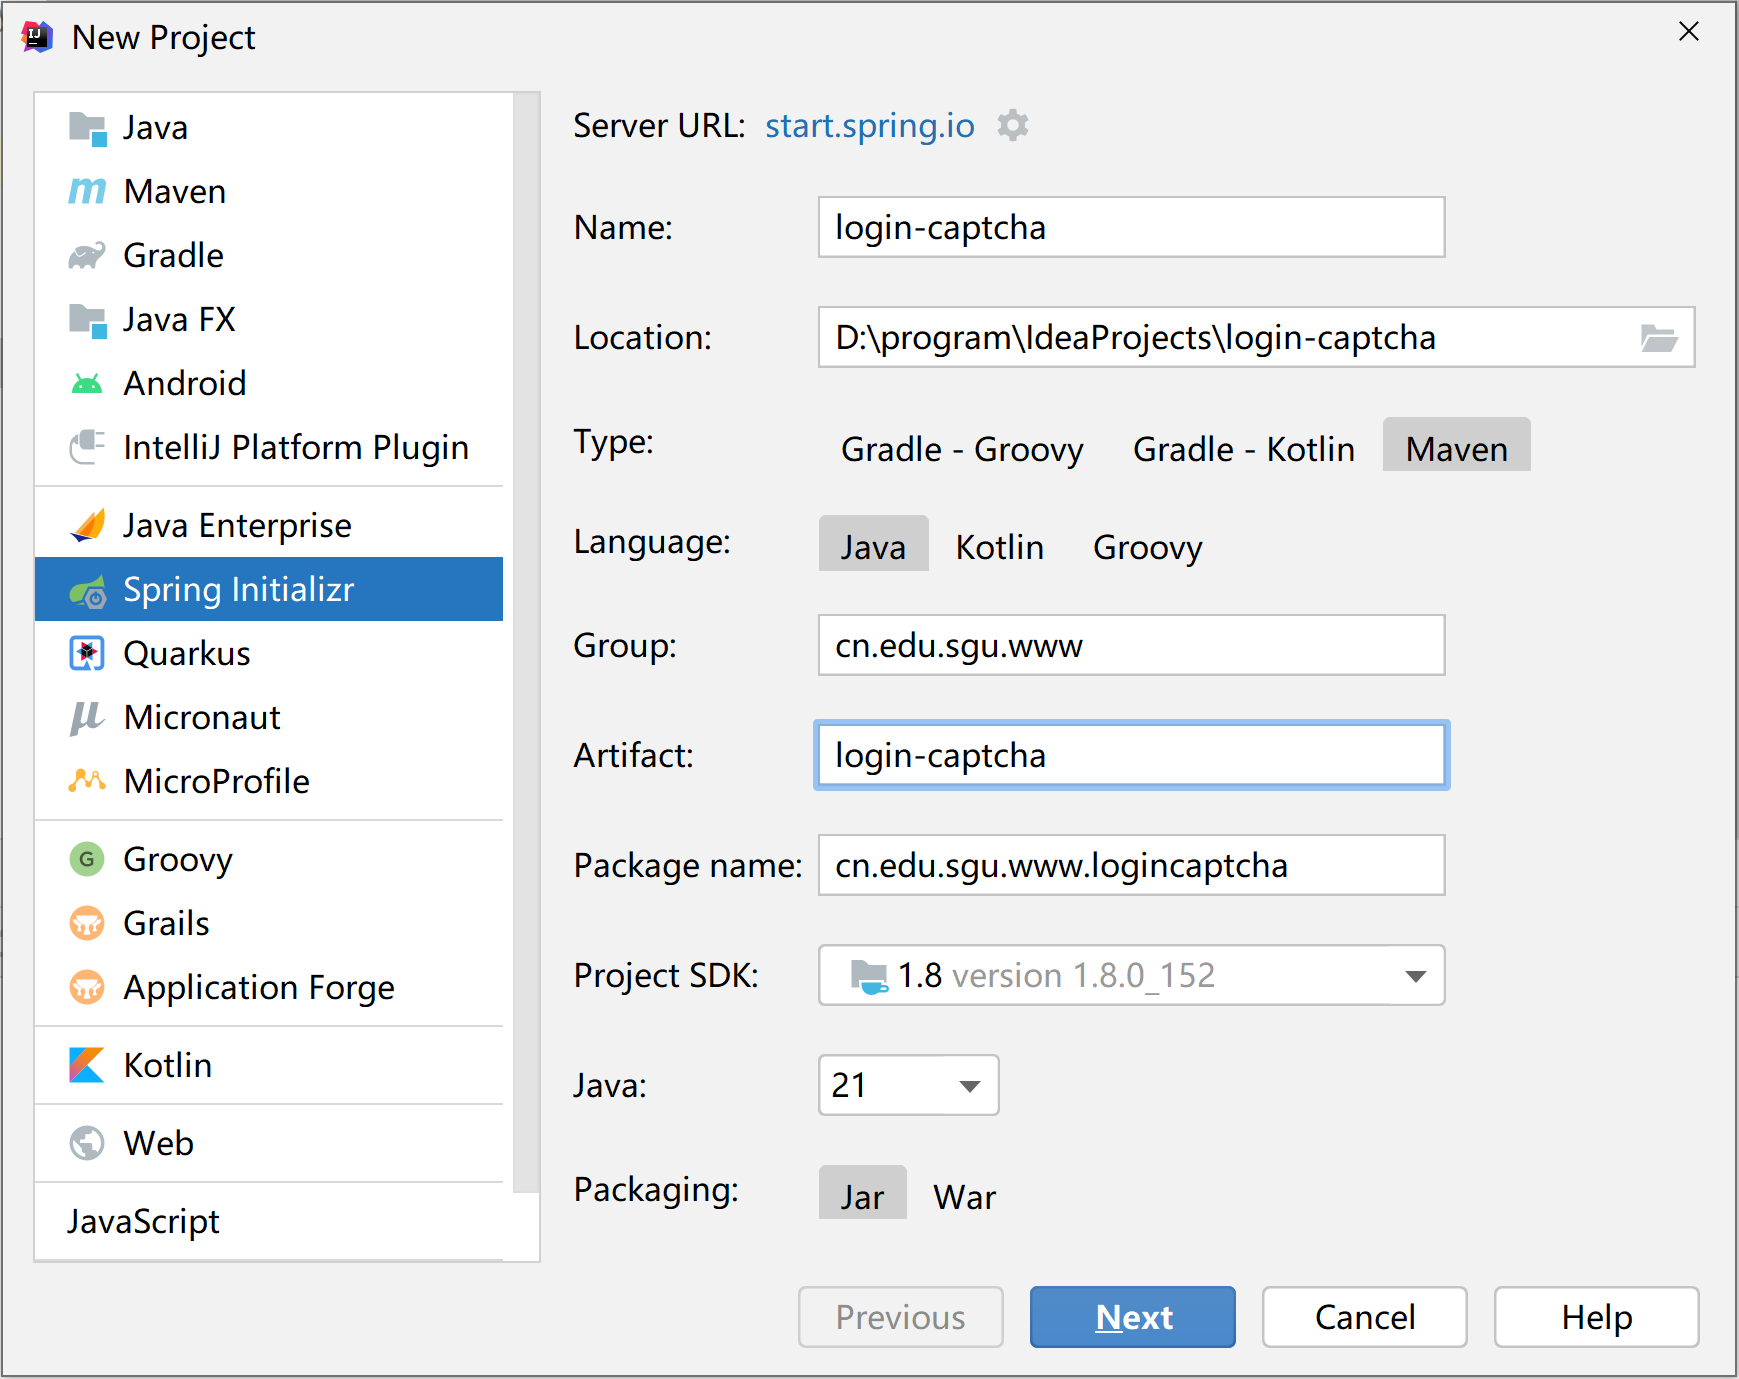
Task: Click the Grails framework icon
Action: point(86,923)
